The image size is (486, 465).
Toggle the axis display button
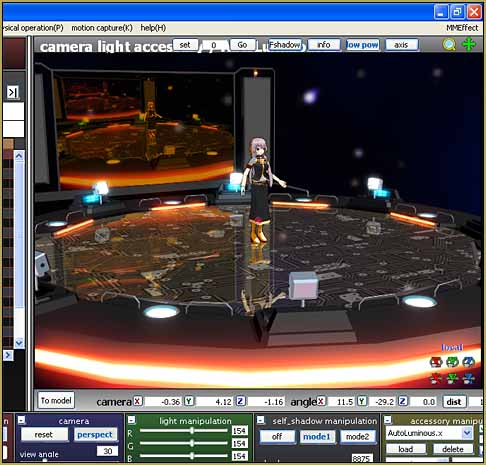(401, 45)
